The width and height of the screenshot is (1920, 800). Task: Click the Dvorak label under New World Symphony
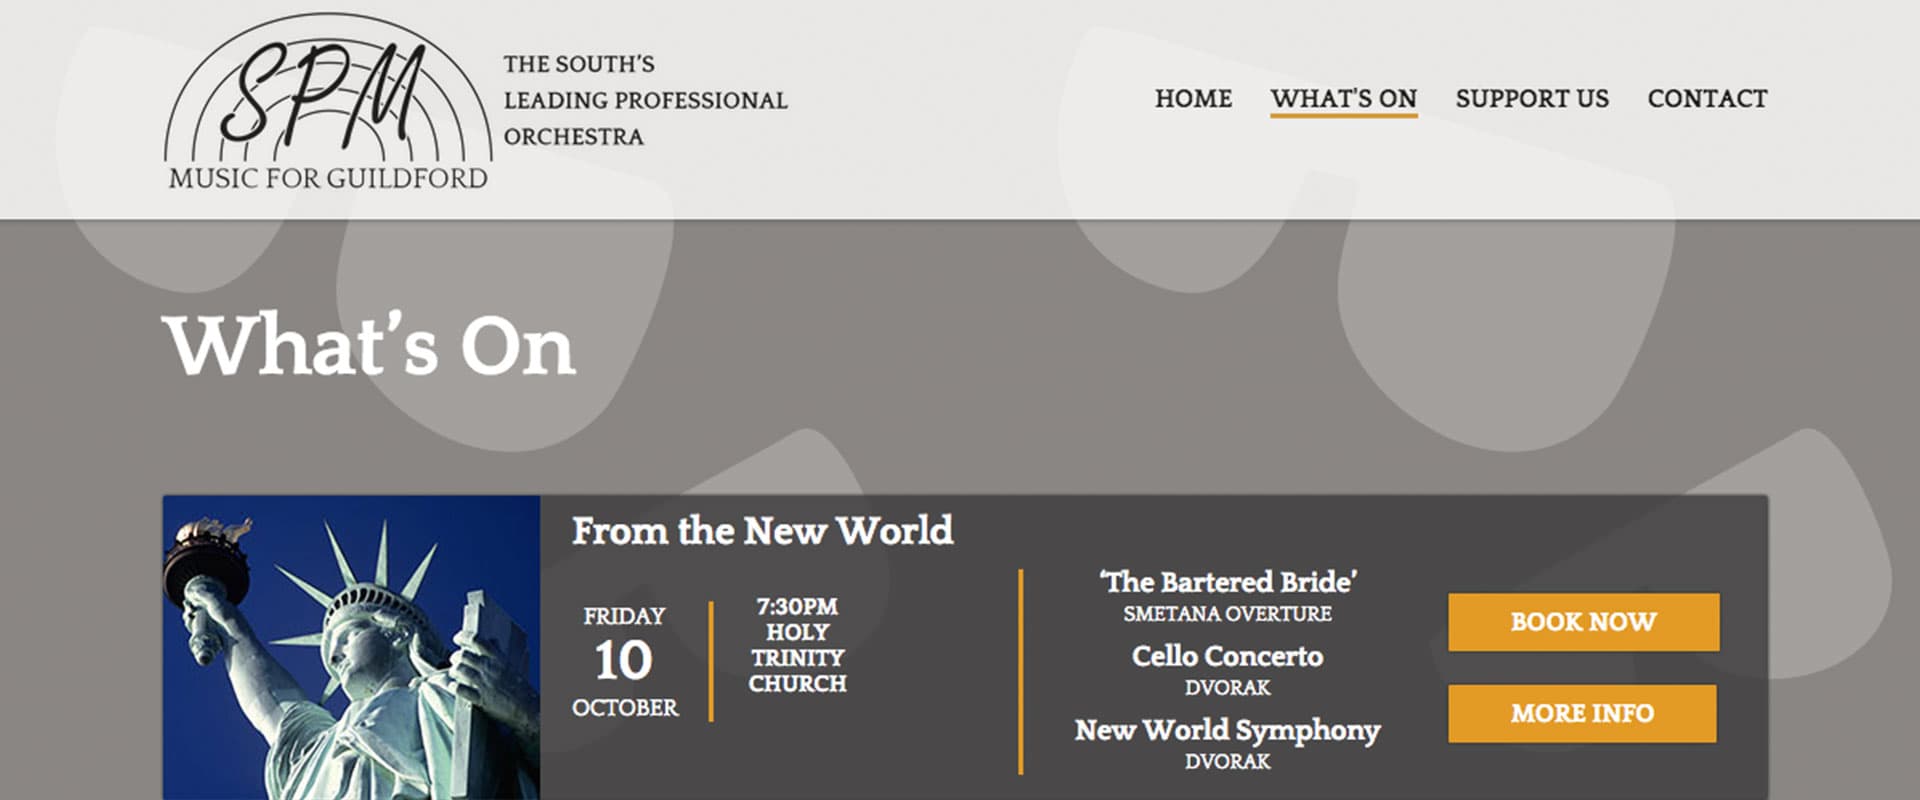pos(1227,762)
